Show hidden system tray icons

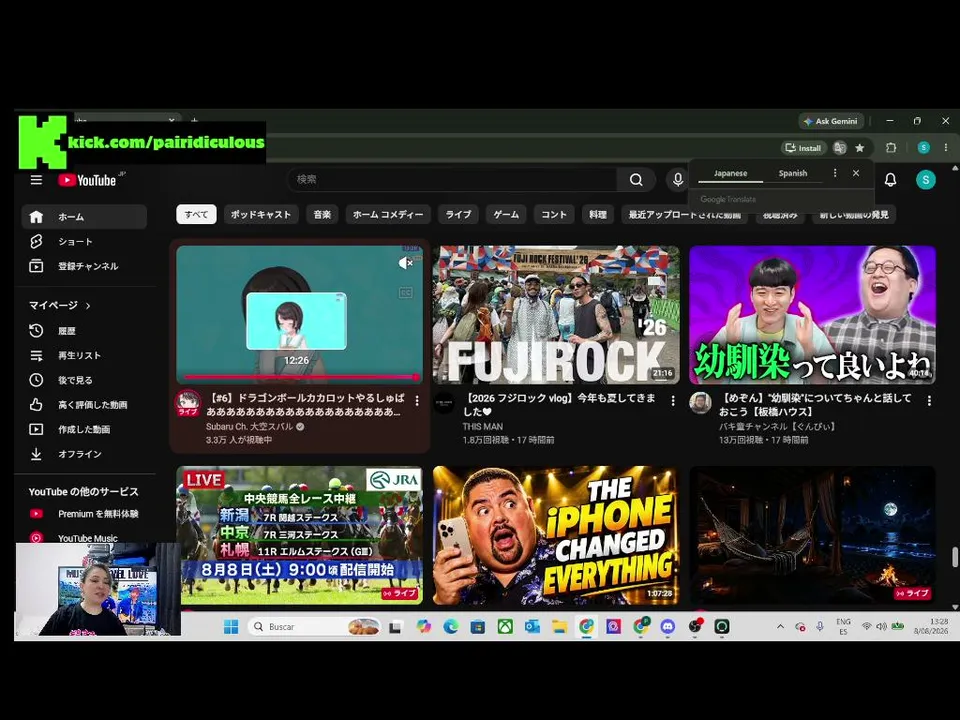(x=780, y=626)
